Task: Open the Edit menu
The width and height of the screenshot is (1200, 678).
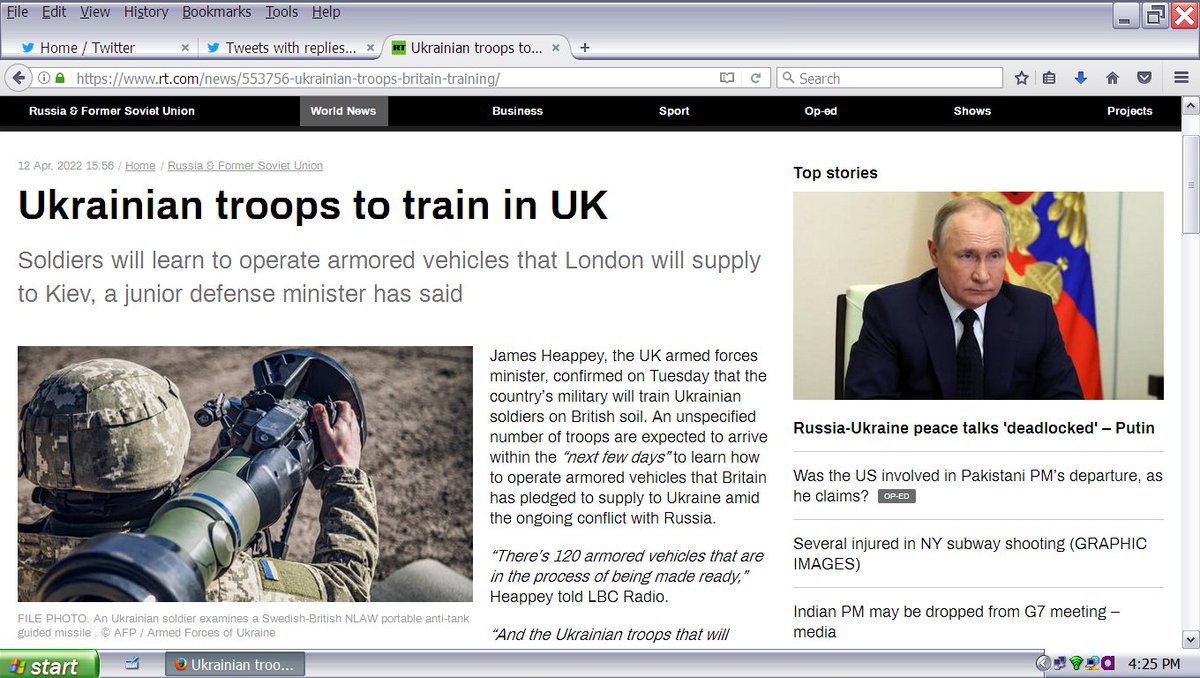Action: click(x=54, y=12)
